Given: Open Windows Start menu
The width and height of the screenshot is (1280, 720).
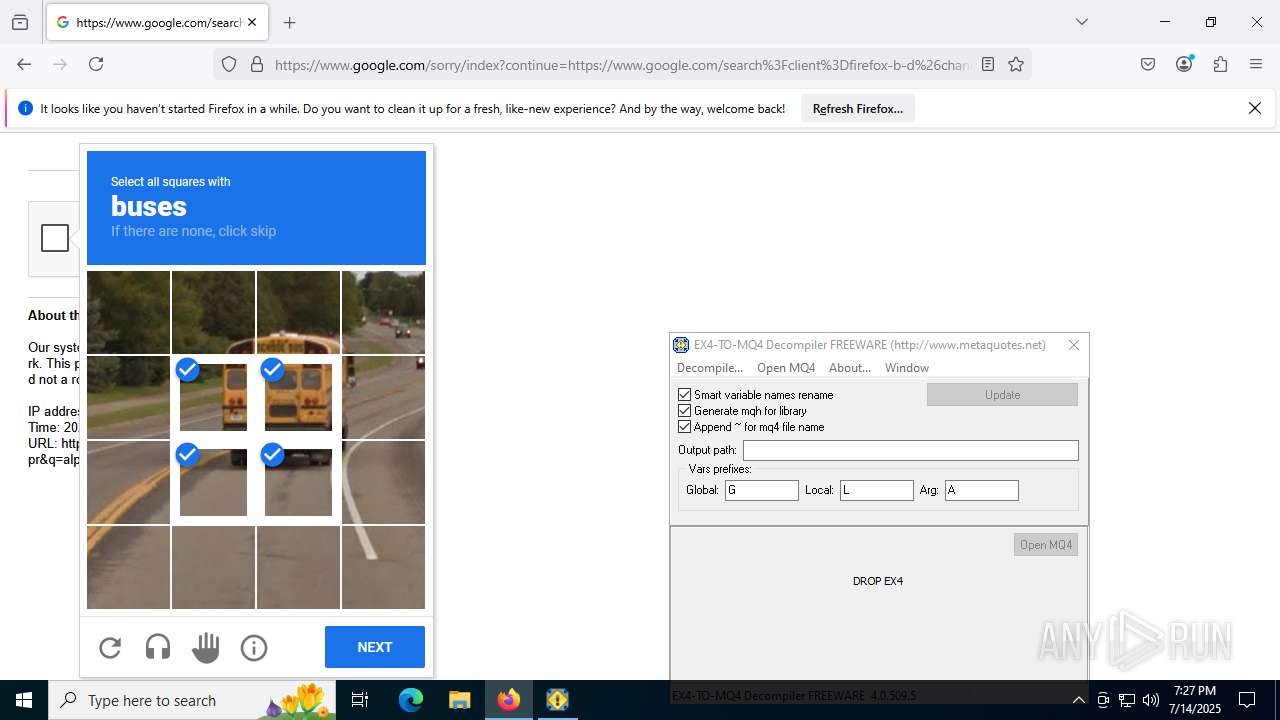Looking at the screenshot, I should 24,700.
